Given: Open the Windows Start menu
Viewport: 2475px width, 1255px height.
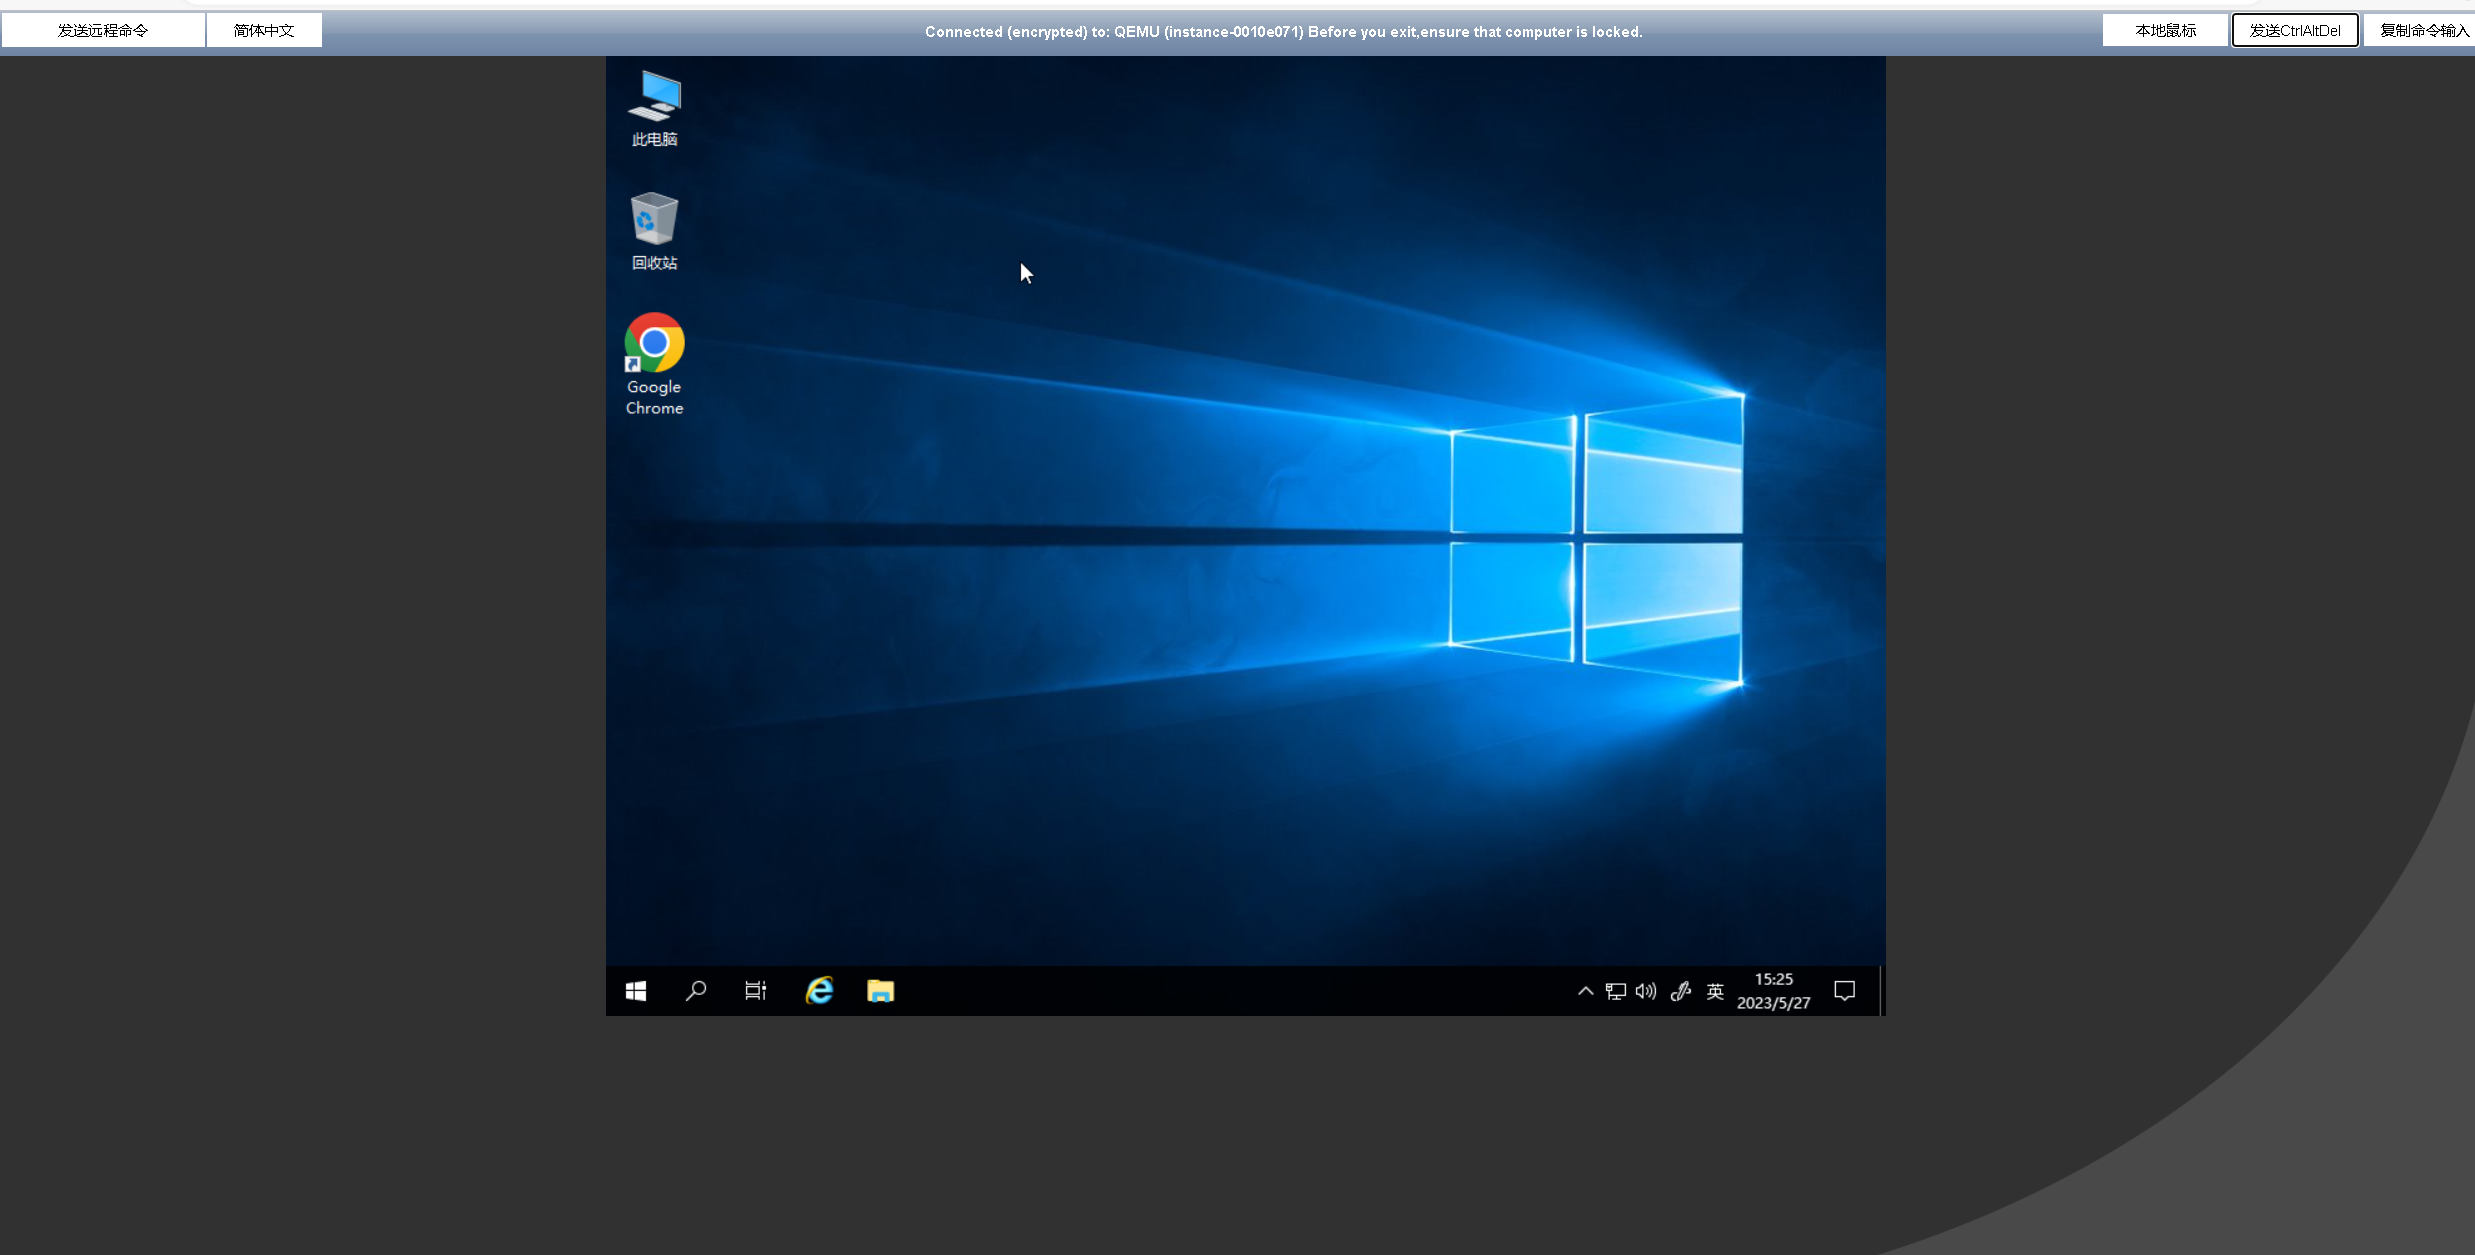Looking at the screenshot, I should point(636,991).
